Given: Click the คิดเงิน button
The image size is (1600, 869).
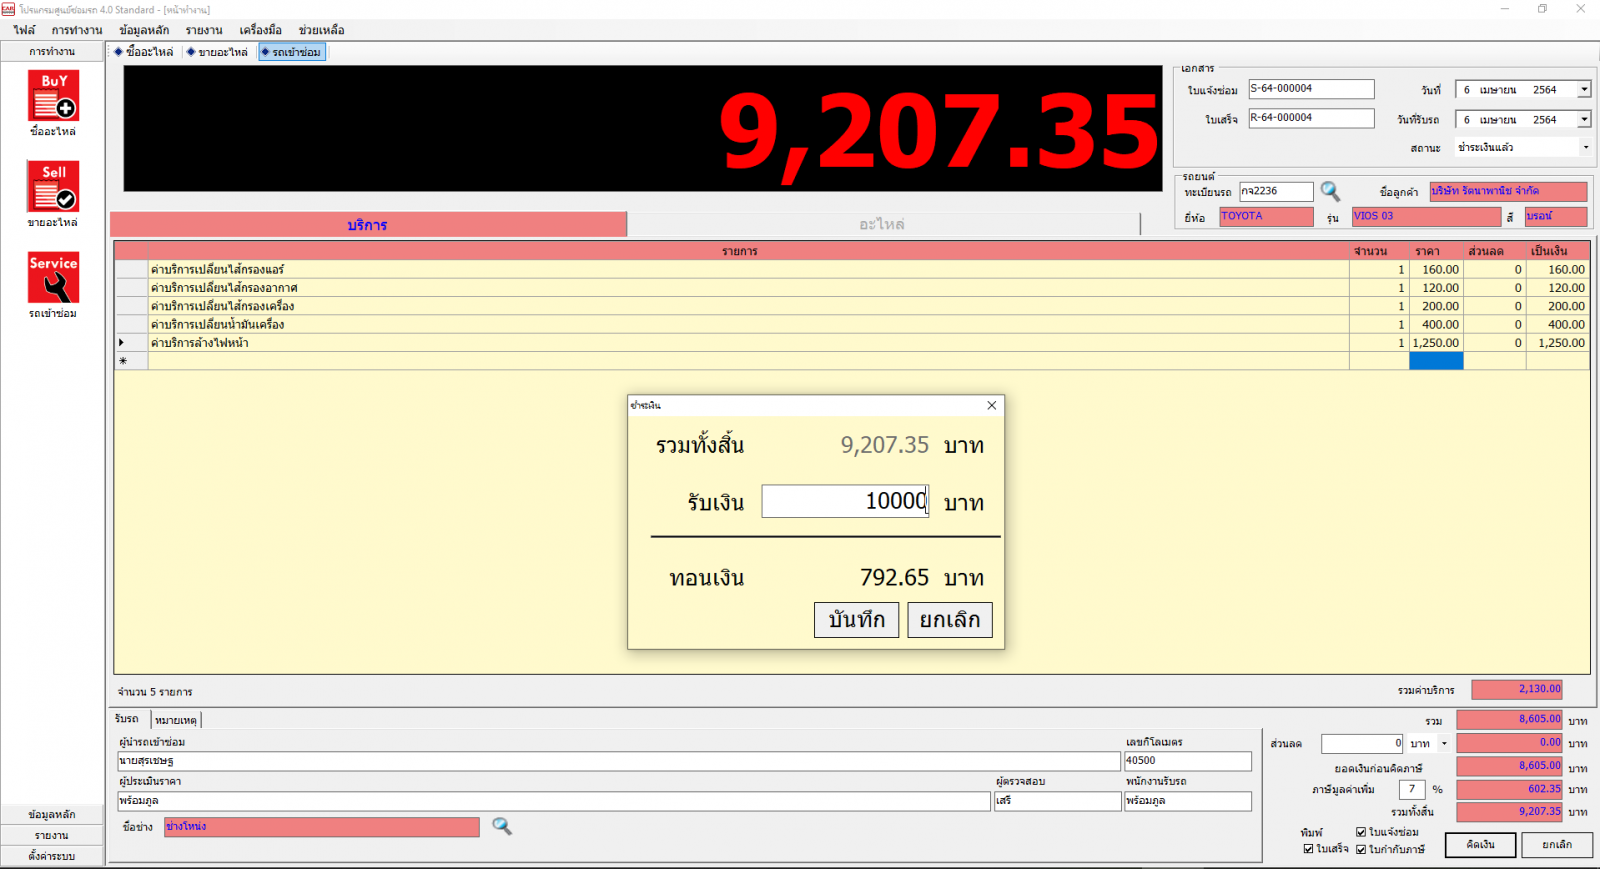Looking at the screenshot, I should coord(1480,845).
